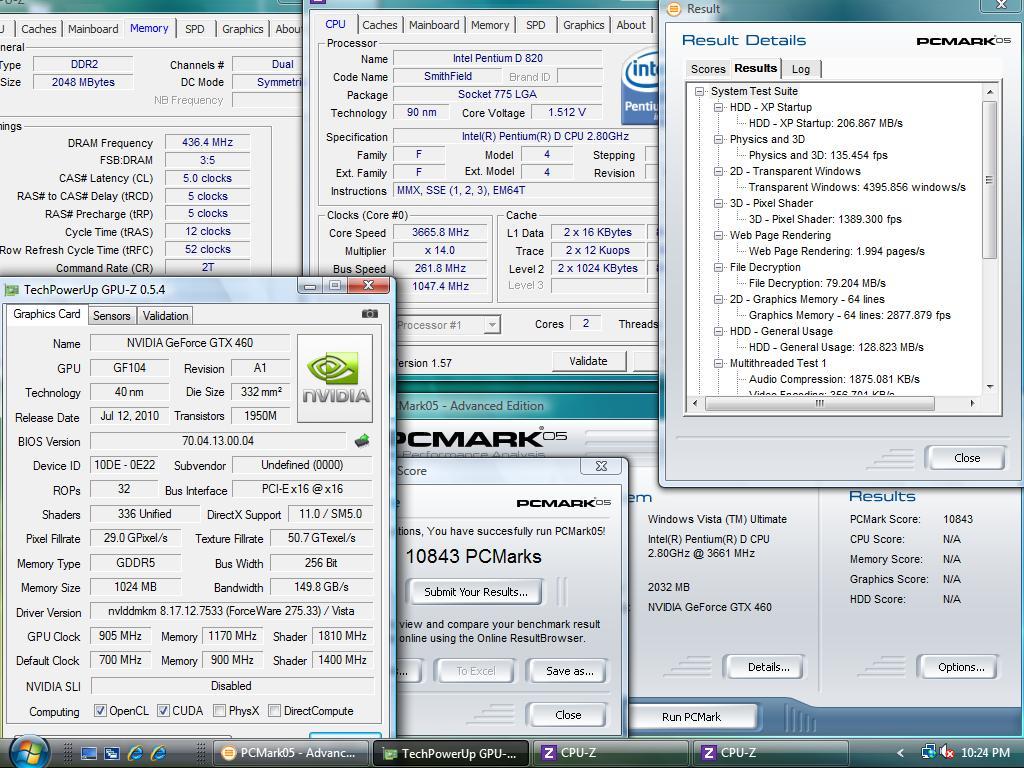This screenshot has width=1024, height=768.
Task: Click the Result window title icon
Action: (x=673, y=9)
